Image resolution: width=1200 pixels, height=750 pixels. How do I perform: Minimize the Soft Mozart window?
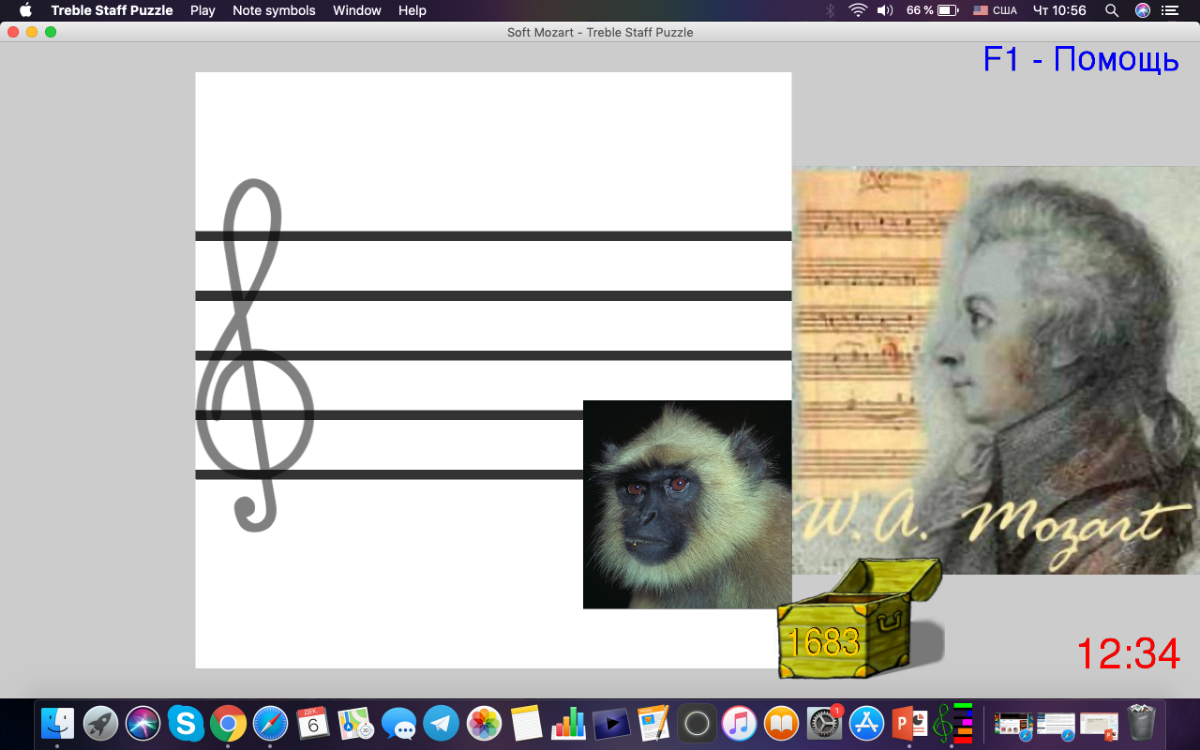32,32
